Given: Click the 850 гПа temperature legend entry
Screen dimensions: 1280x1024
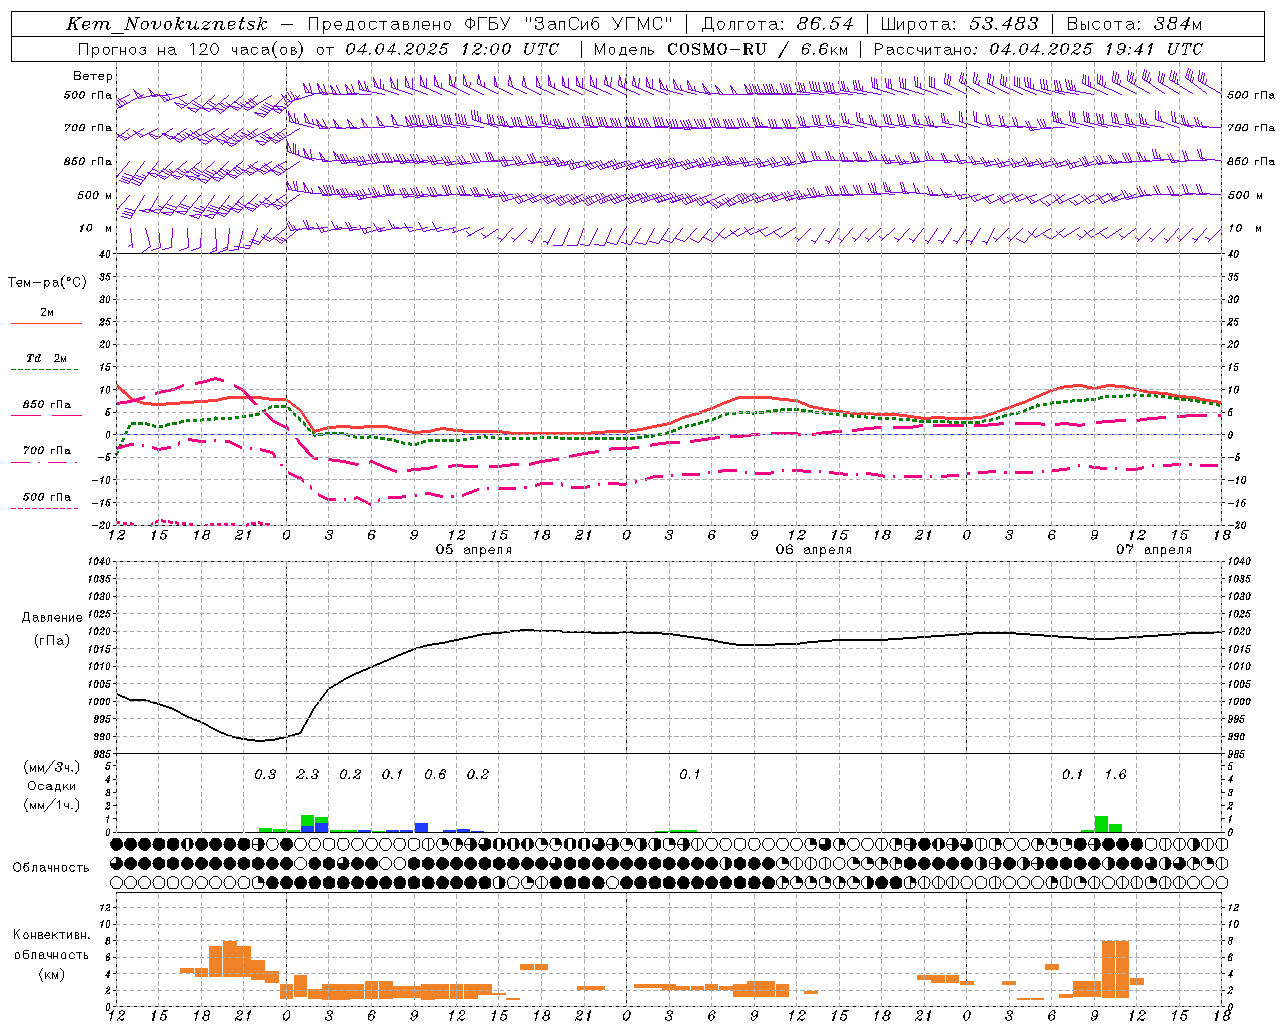Looking at the screenshot, I should pyautogui.click(x=47, y=405).
